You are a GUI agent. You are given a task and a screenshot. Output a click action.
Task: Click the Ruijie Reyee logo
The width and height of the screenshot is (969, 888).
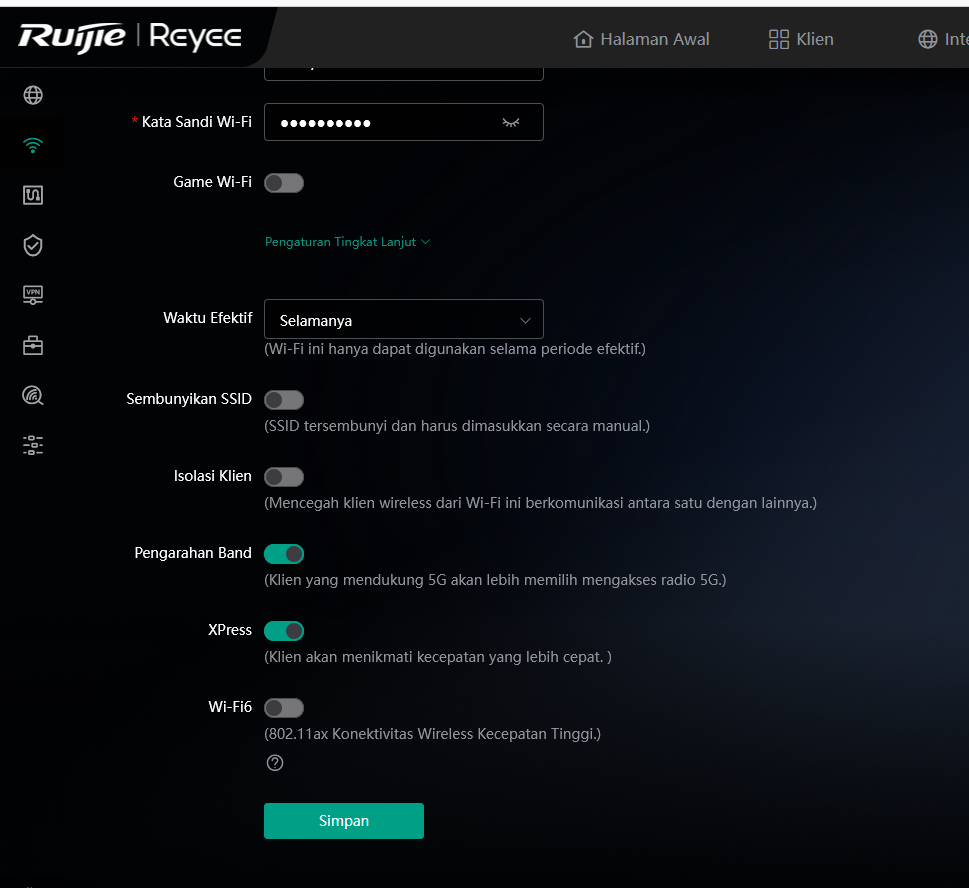click(130, 38)
